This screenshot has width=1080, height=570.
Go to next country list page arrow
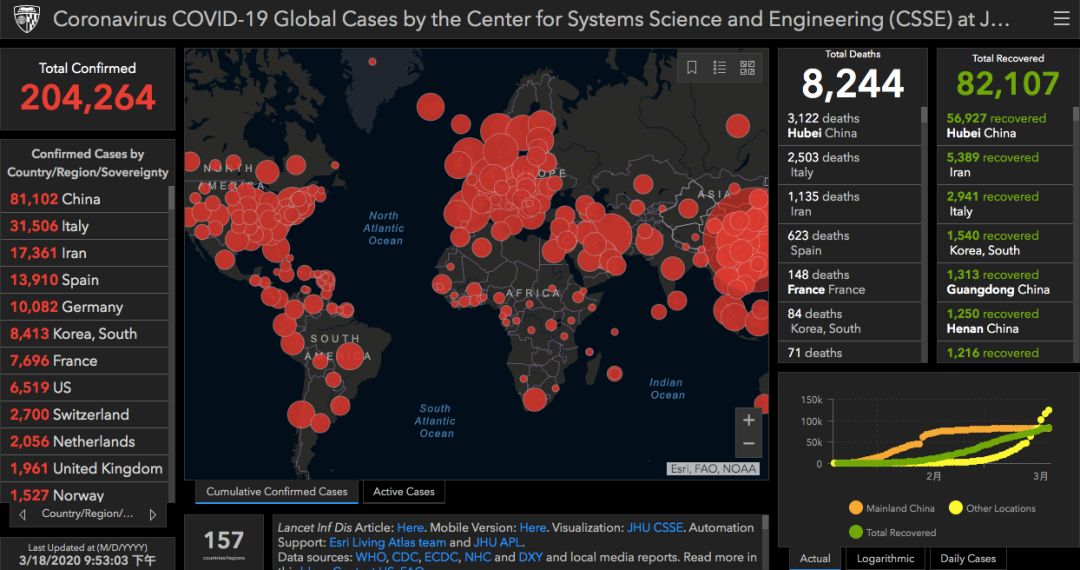[x=153, y=515]
